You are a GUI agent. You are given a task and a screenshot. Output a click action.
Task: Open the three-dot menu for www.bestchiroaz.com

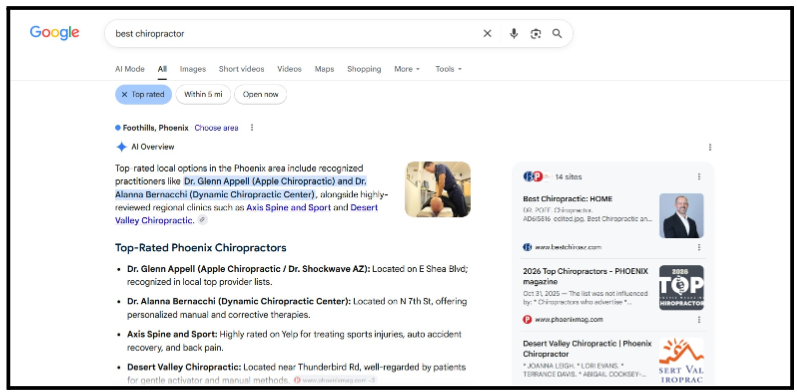click(x=699, y=247)
